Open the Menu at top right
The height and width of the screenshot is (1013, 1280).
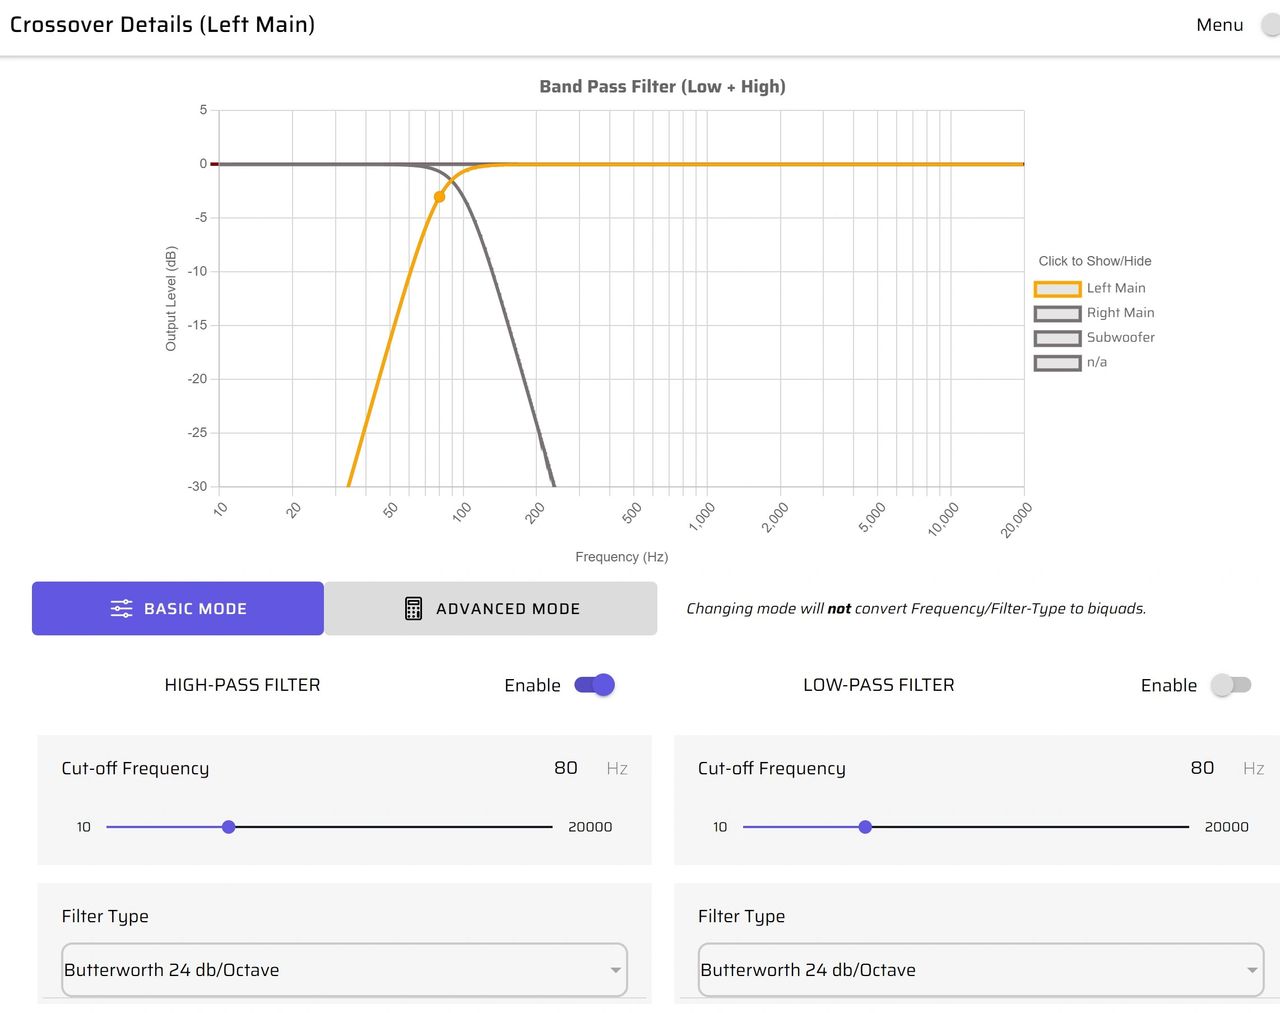coord(1220,25)
